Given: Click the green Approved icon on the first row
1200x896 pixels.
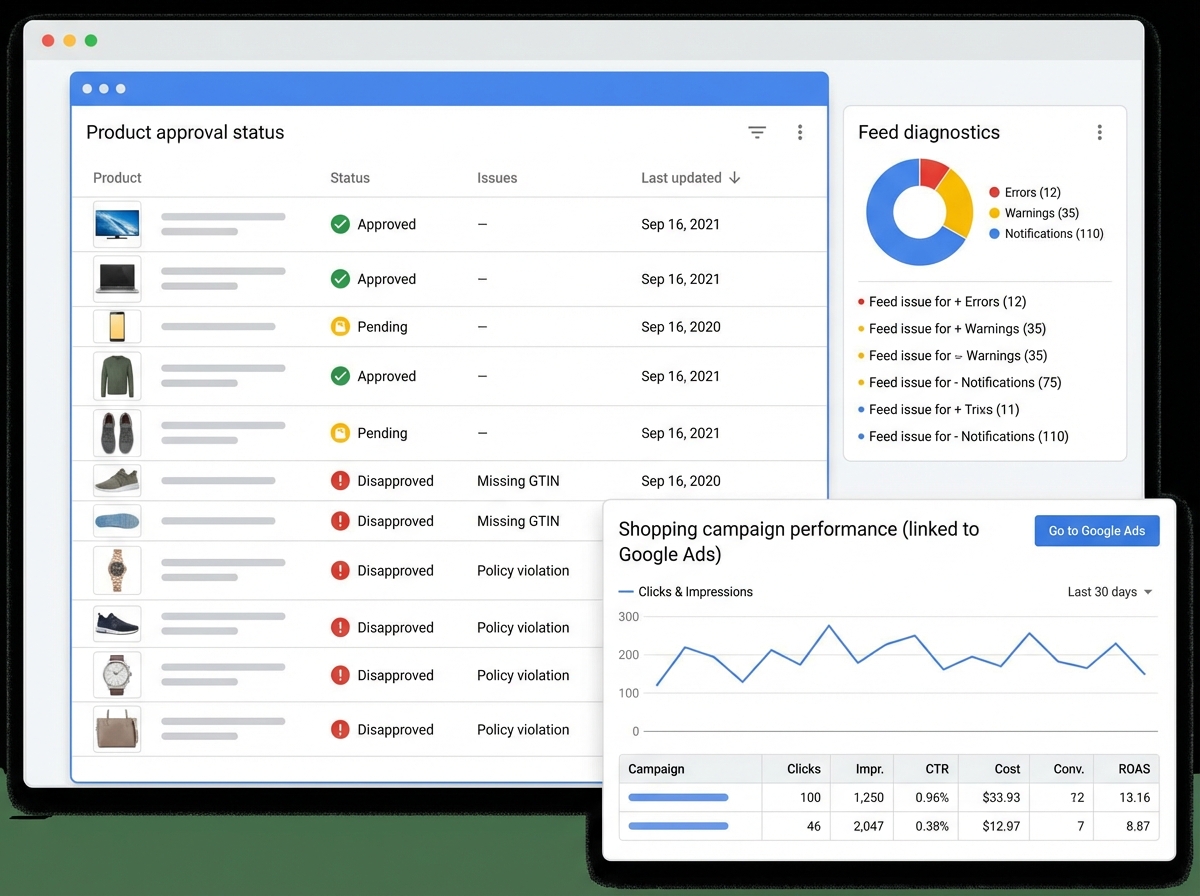Looking at the screenshot, I should [340, 224].
